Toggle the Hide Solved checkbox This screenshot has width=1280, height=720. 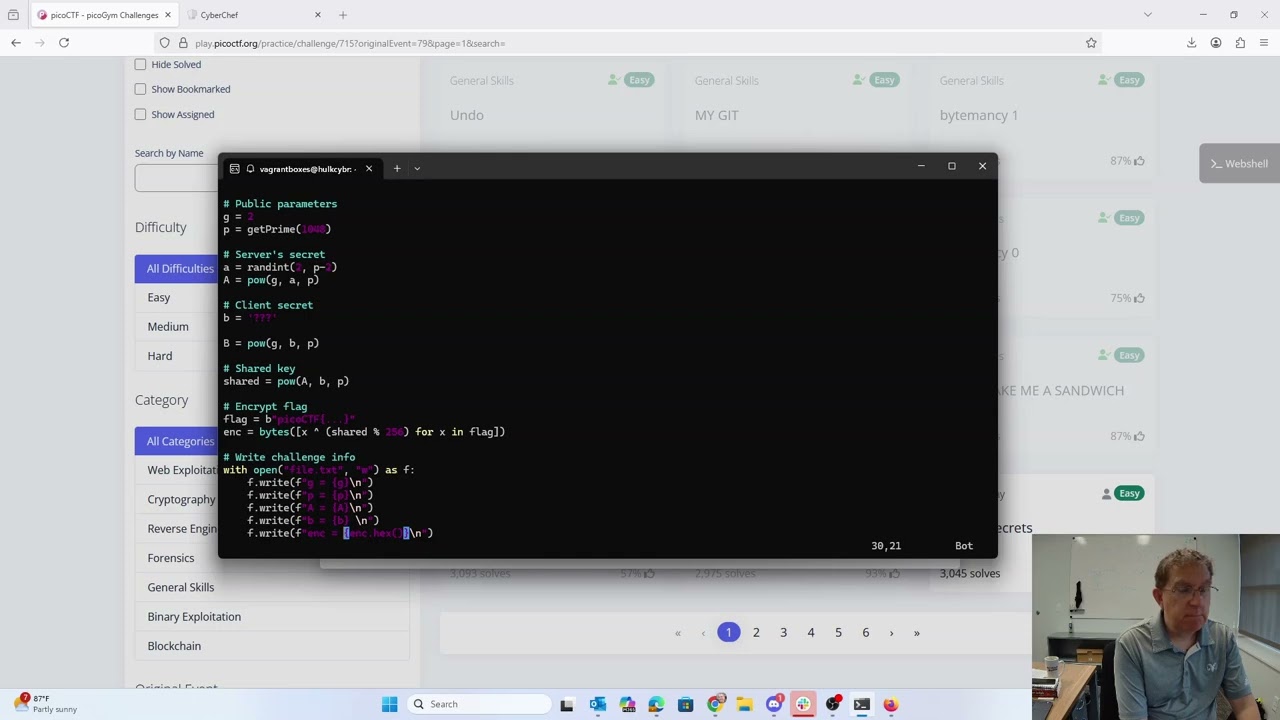point(140,64)
